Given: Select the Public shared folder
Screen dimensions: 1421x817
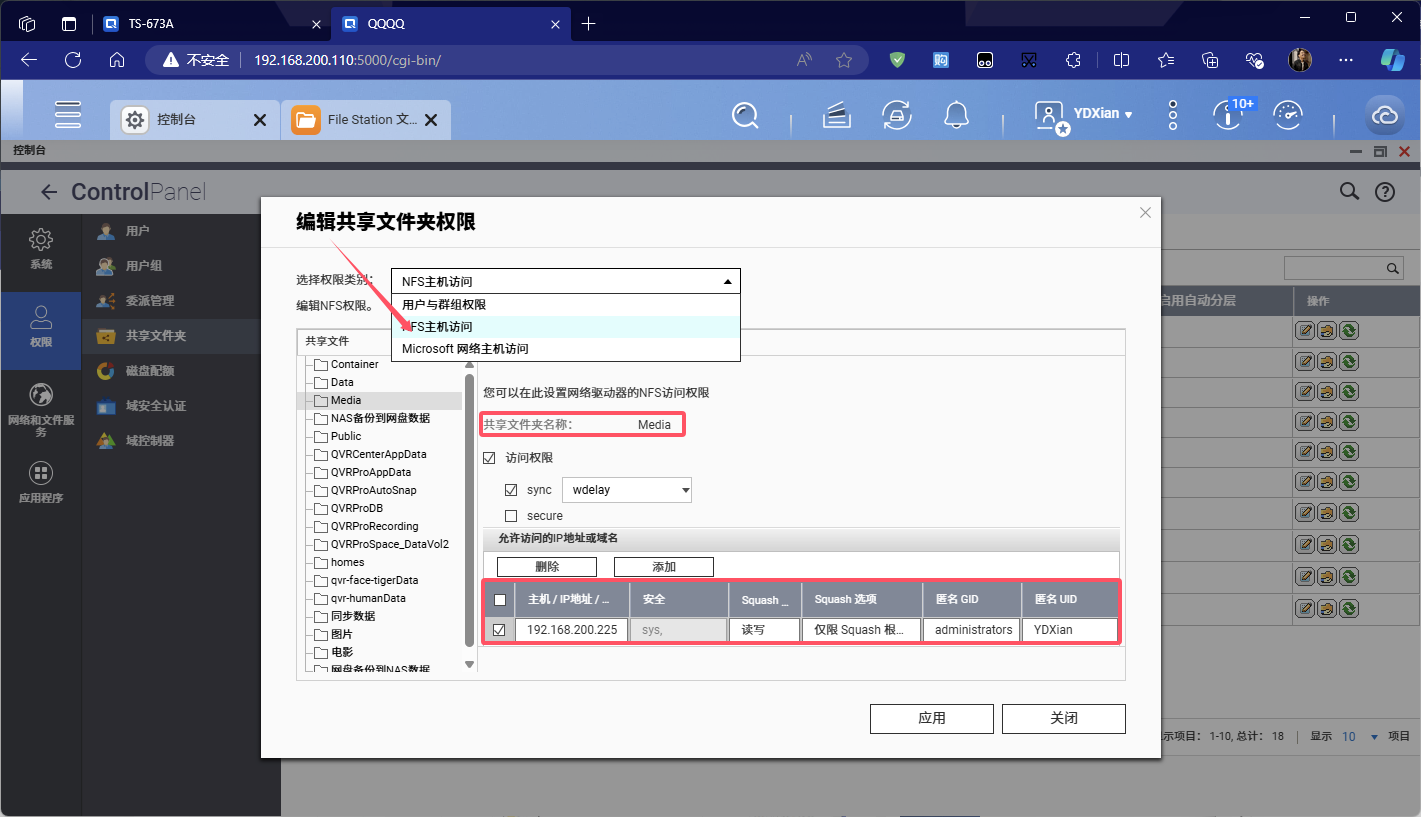Looking at the screenshot, I should click(346, 436).
